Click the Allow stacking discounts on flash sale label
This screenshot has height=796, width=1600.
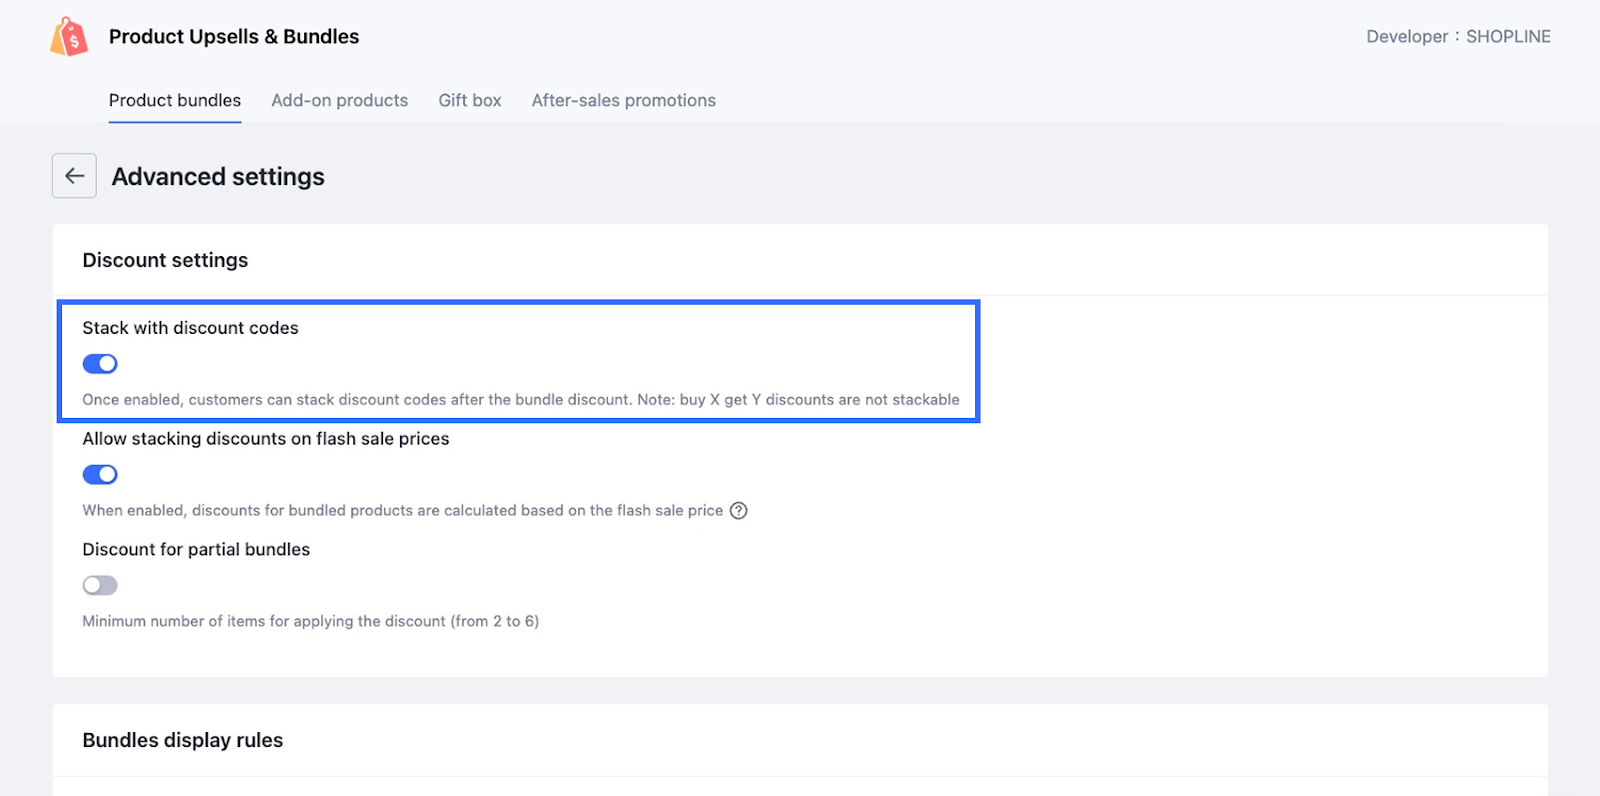tap(266, 439)
